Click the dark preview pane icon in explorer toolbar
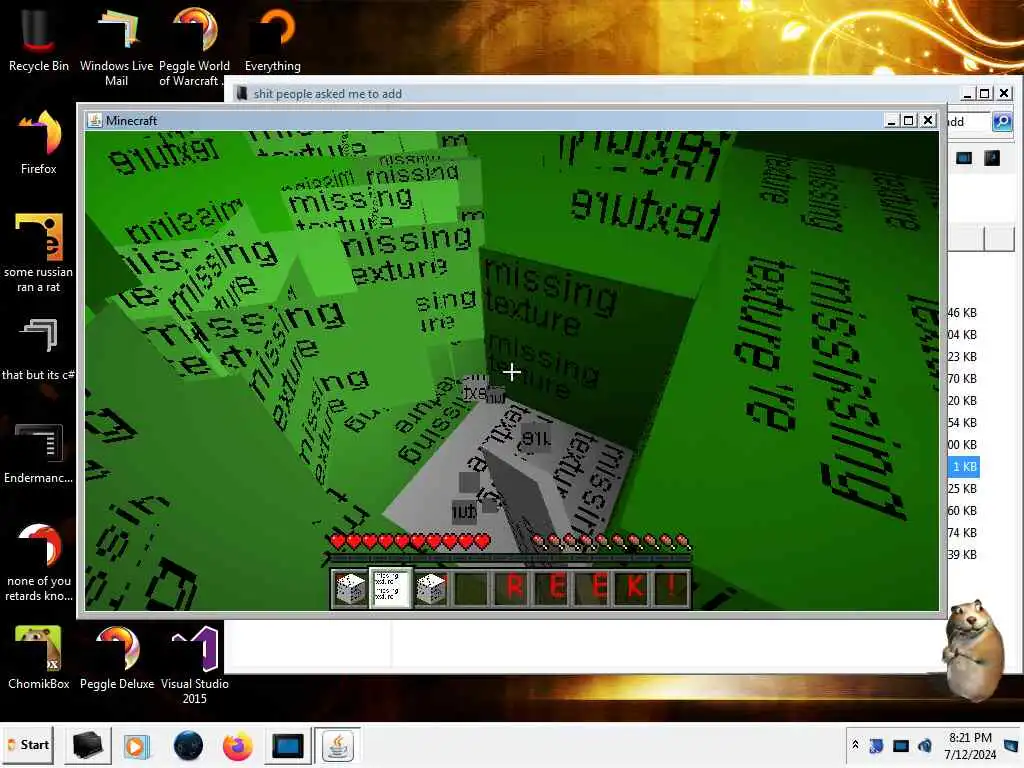Screen dimensions: 1024x768 point(992,158)
